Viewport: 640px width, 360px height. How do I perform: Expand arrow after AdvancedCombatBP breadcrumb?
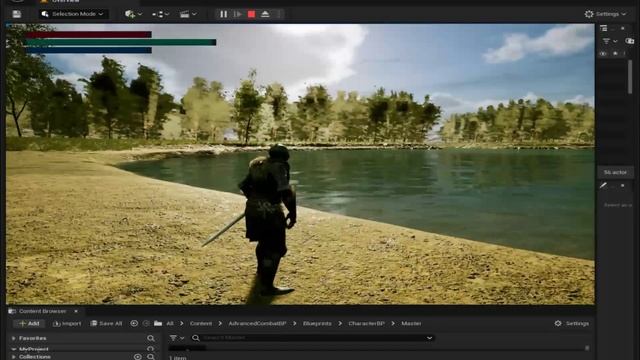294,323
